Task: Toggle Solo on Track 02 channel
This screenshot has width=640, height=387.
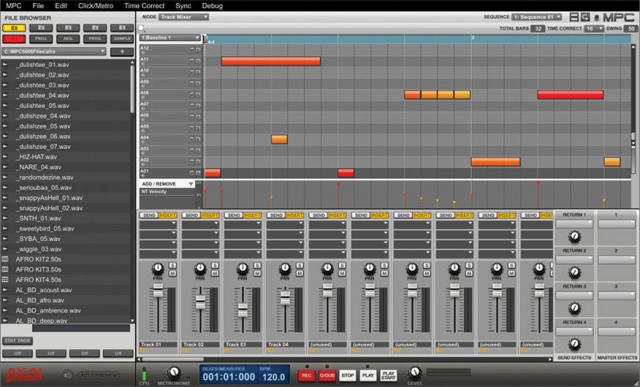Action: point(215,266)
